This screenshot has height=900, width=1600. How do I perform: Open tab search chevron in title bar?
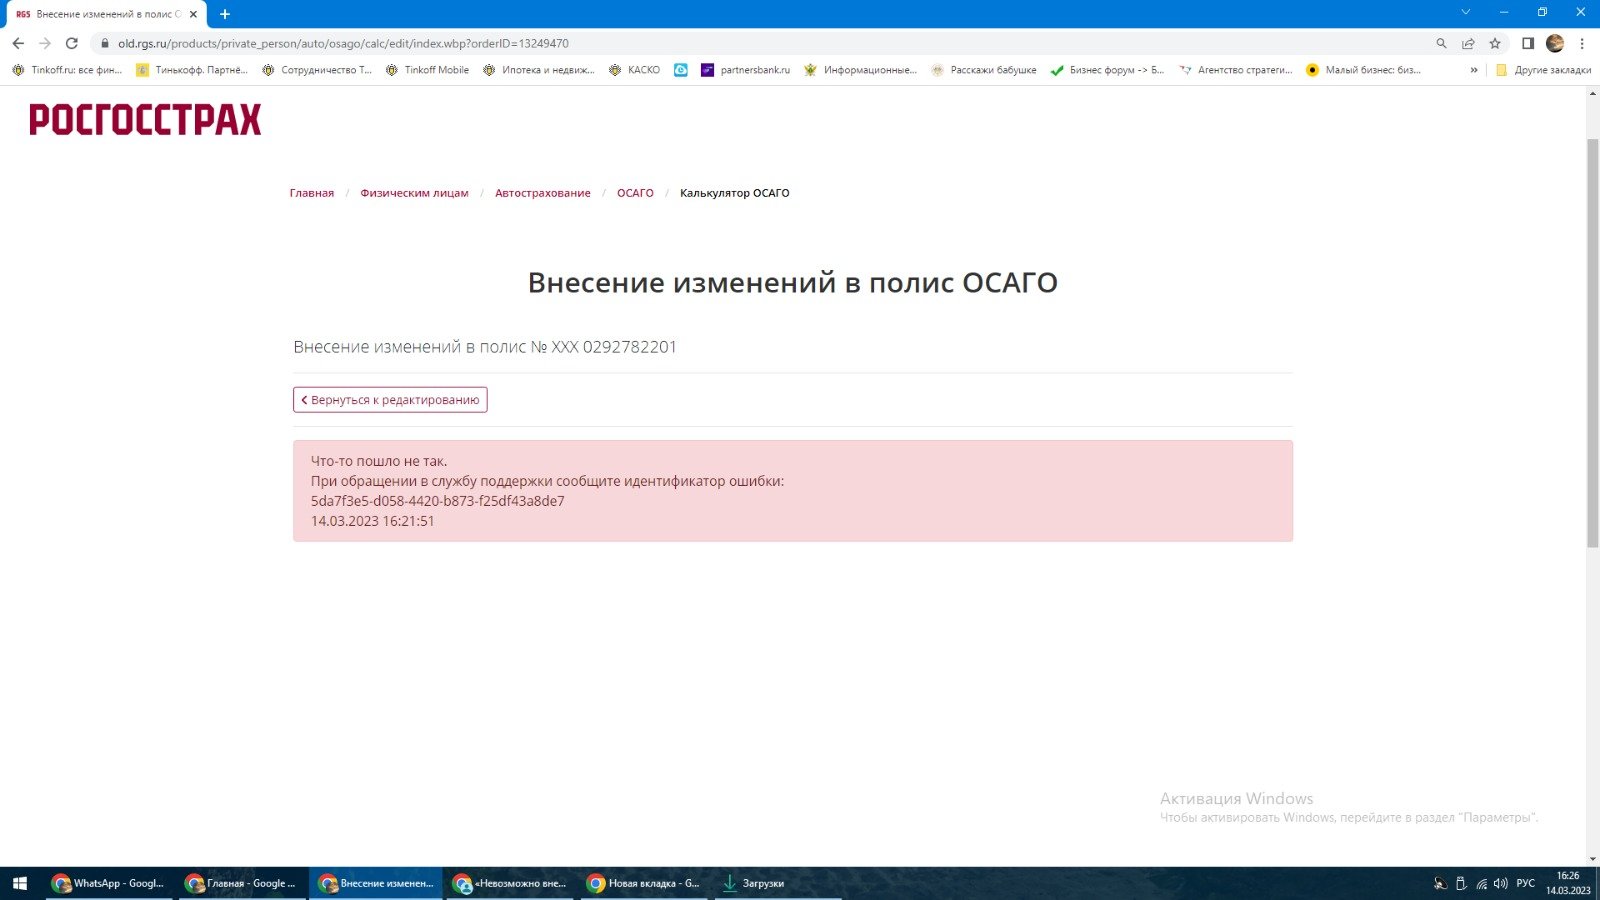point(1465,12)
